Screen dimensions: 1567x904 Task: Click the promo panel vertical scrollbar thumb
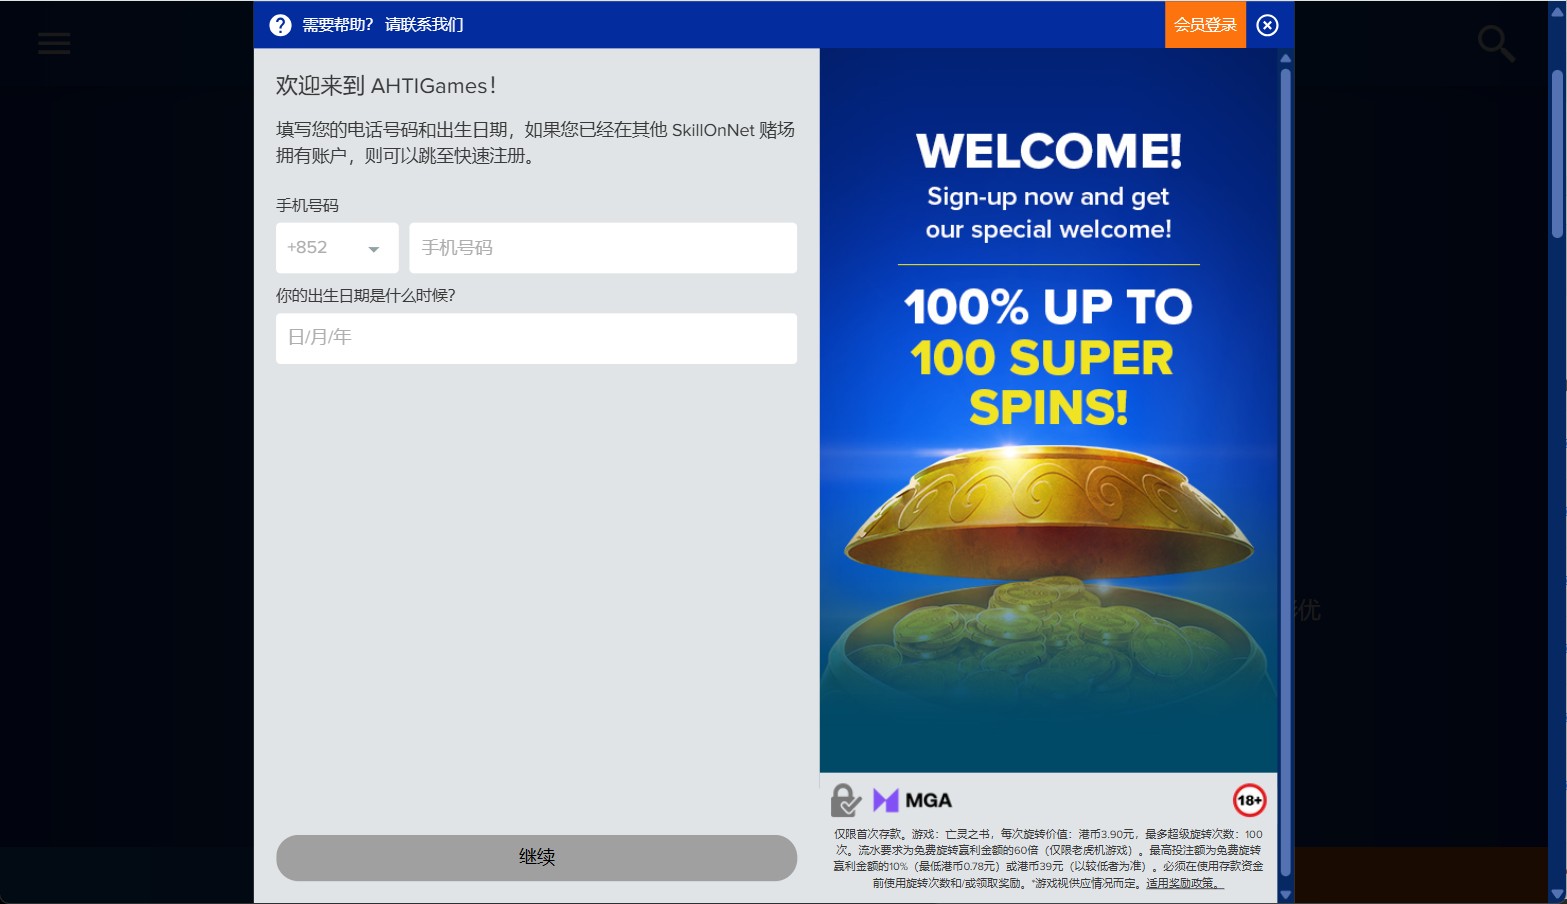pos(1286,472)
